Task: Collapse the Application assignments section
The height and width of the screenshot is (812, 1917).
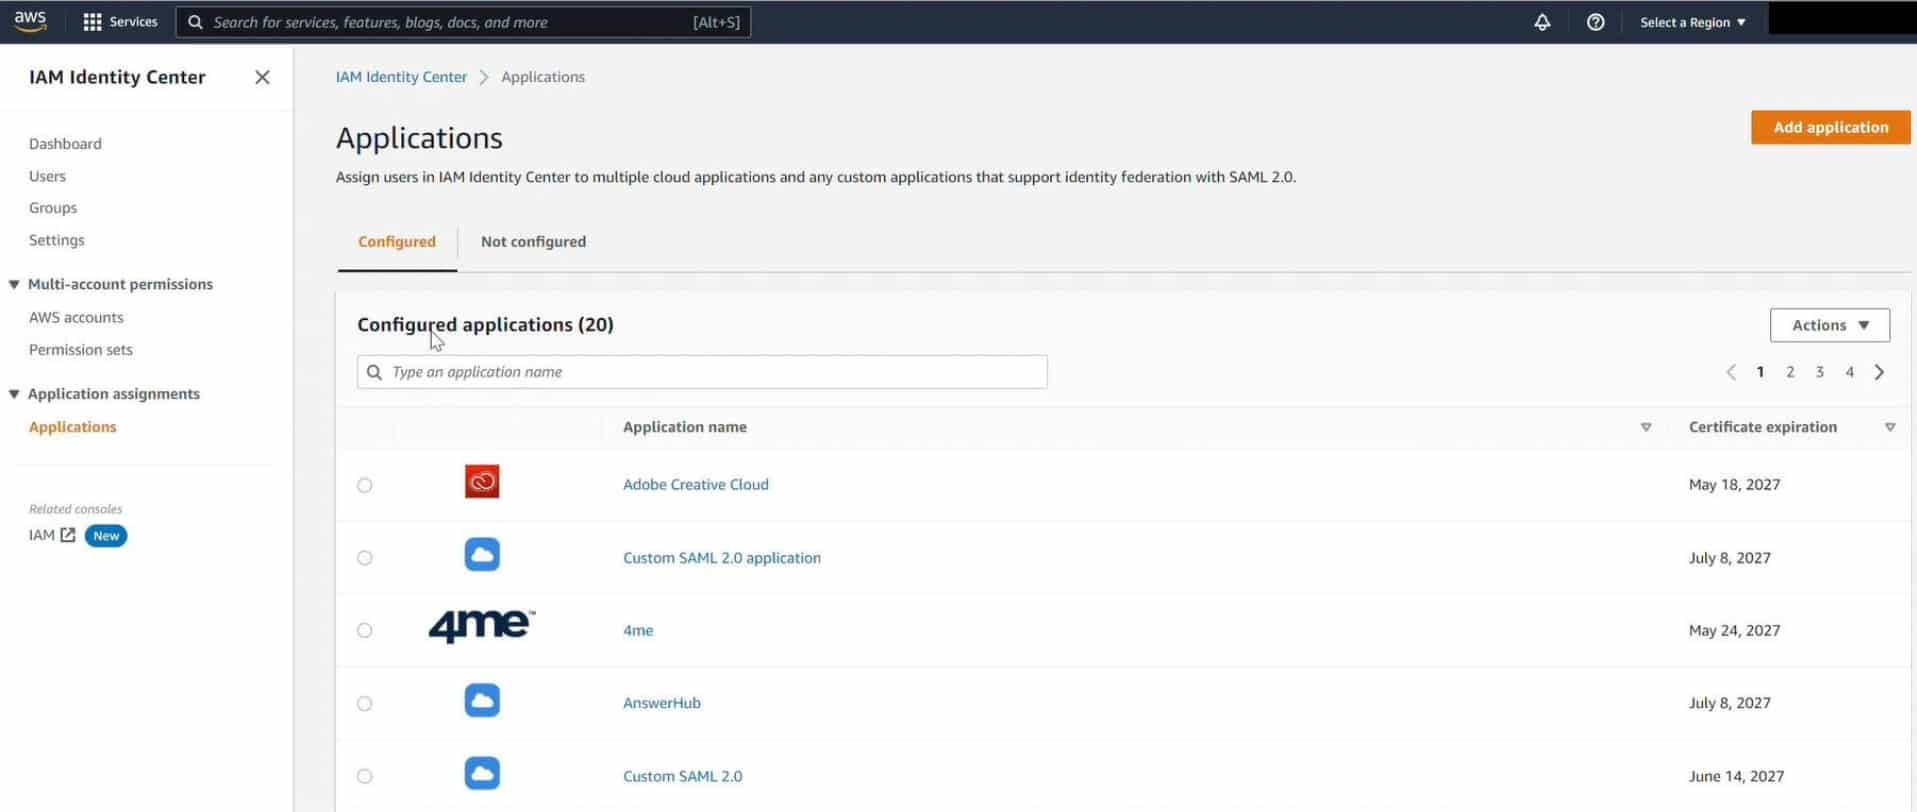Action: pyautogui.click(x=14, y=394)
